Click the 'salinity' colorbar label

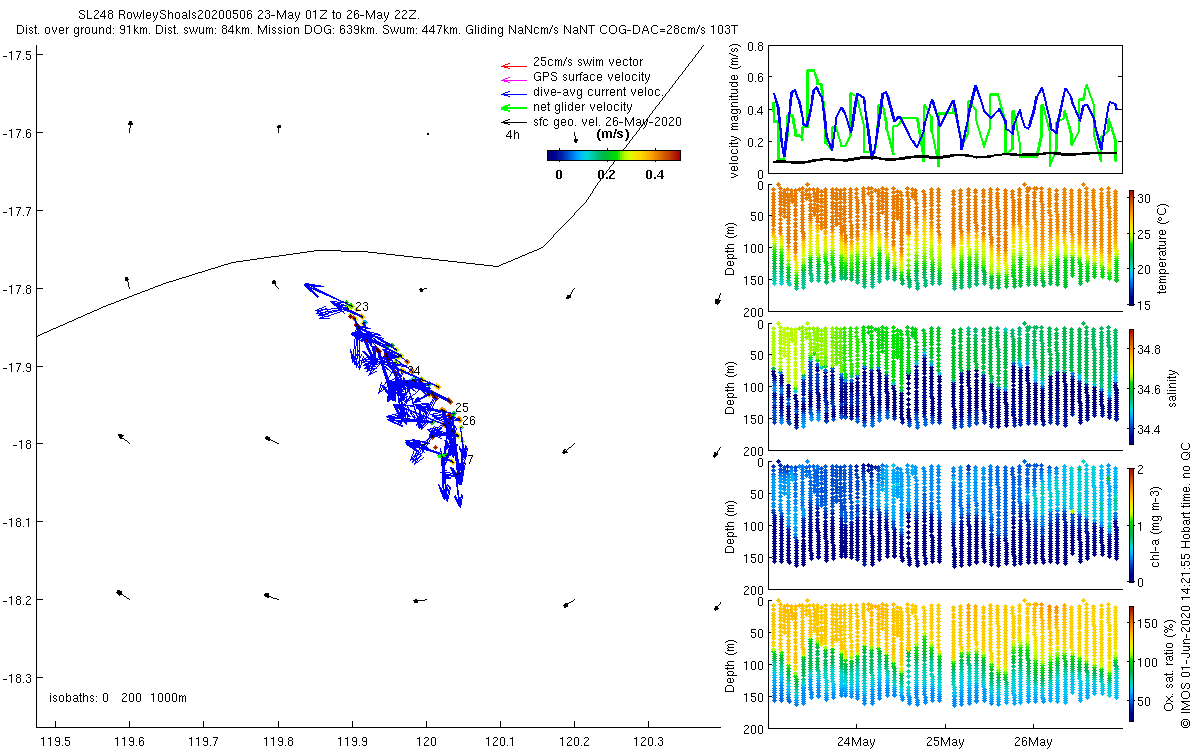pyautogui.click(x=1176, y=386)
